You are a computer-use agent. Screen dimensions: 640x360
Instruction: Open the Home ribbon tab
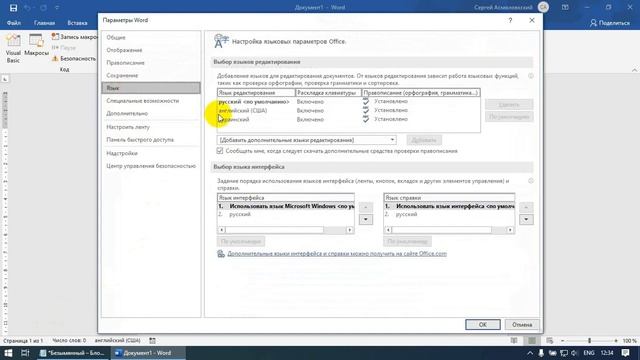[x=44, y=23]
